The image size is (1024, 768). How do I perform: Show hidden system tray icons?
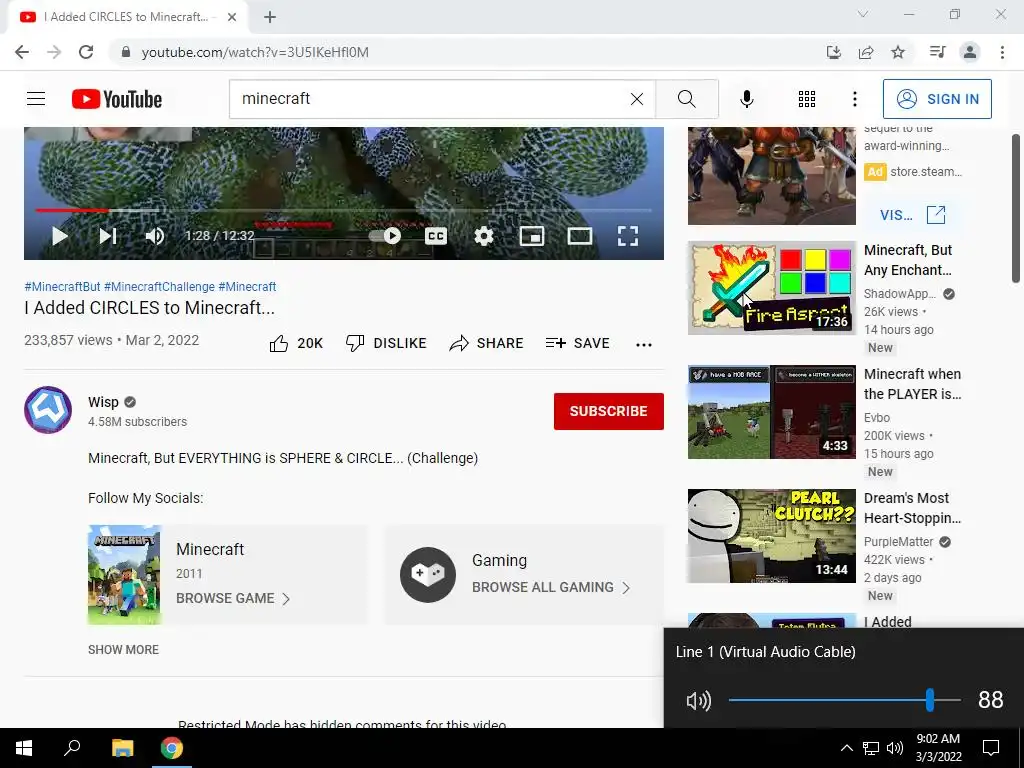click(846, 748)
